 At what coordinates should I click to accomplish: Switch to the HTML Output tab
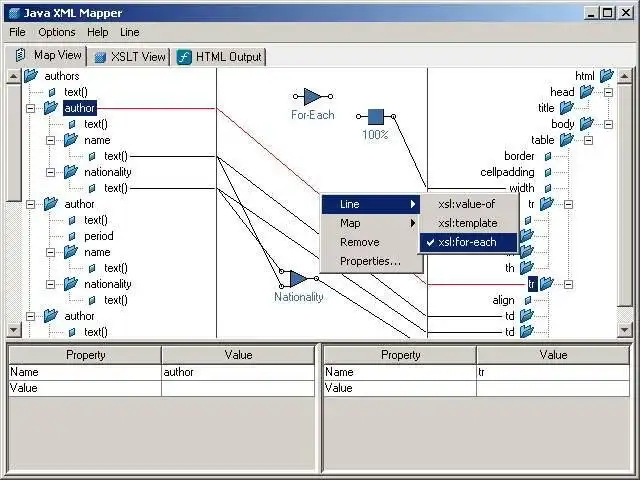219,57
